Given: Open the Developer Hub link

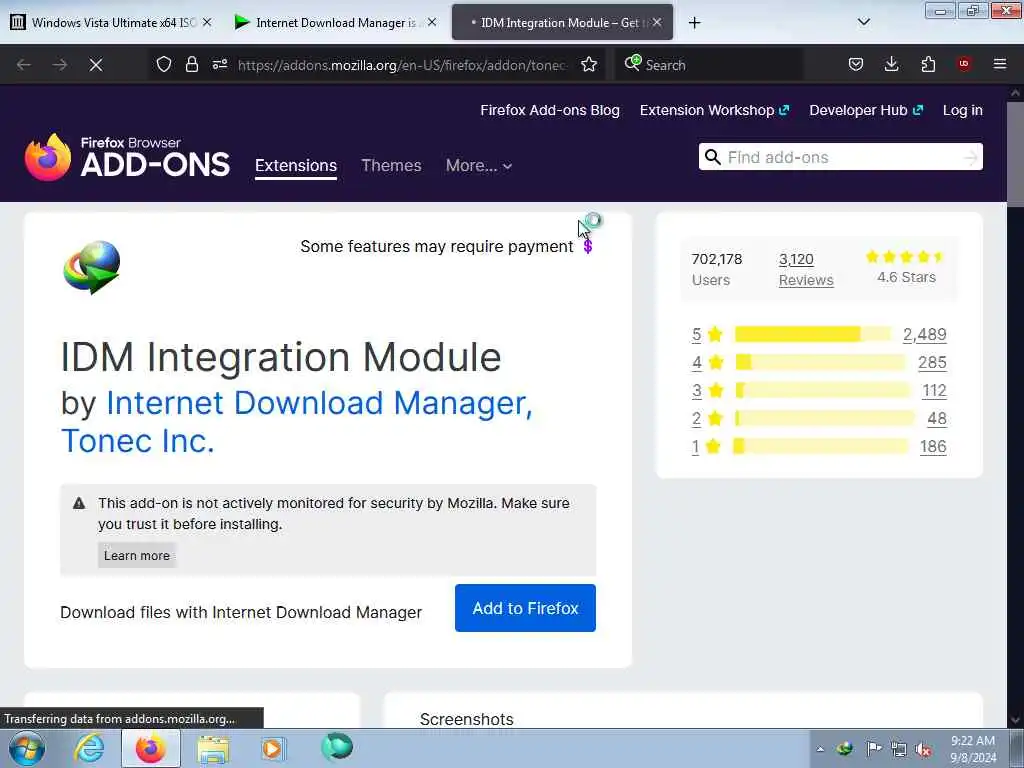Looking at the screenshot, I should (866, 110).
